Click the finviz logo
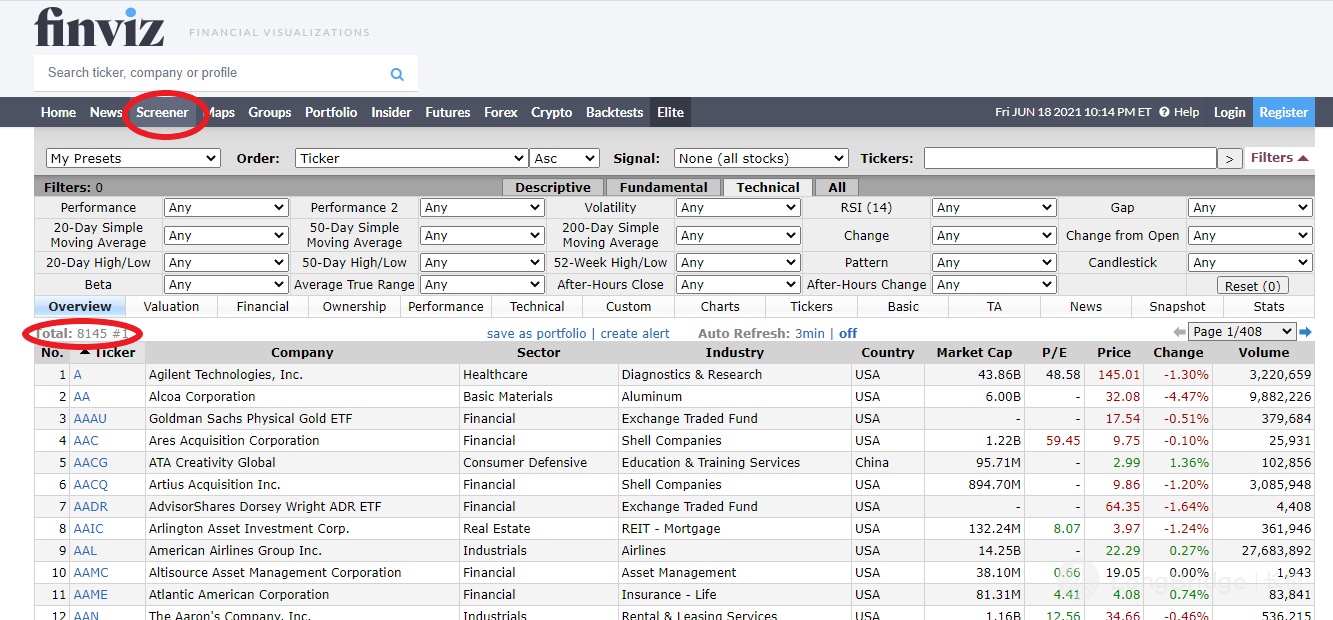The image size is (1333, 620). tap(99, 28)
